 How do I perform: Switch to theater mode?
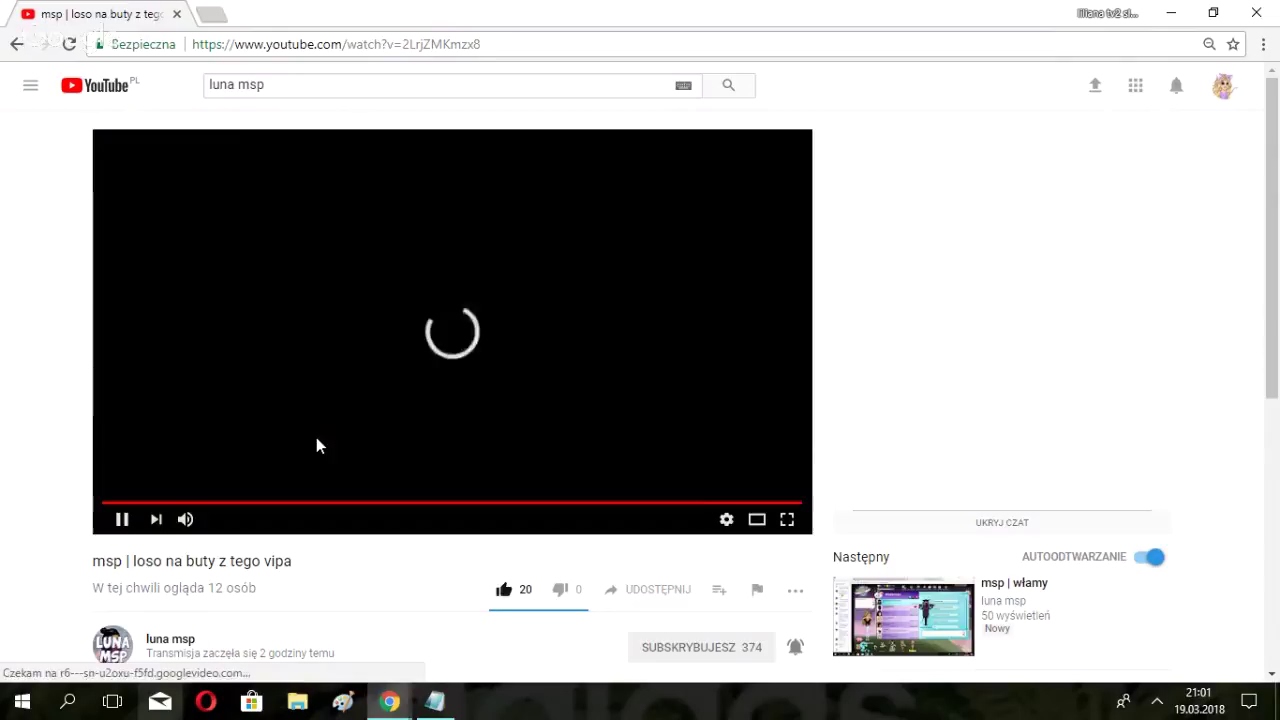pyautogui.click(x=757, y=519)
